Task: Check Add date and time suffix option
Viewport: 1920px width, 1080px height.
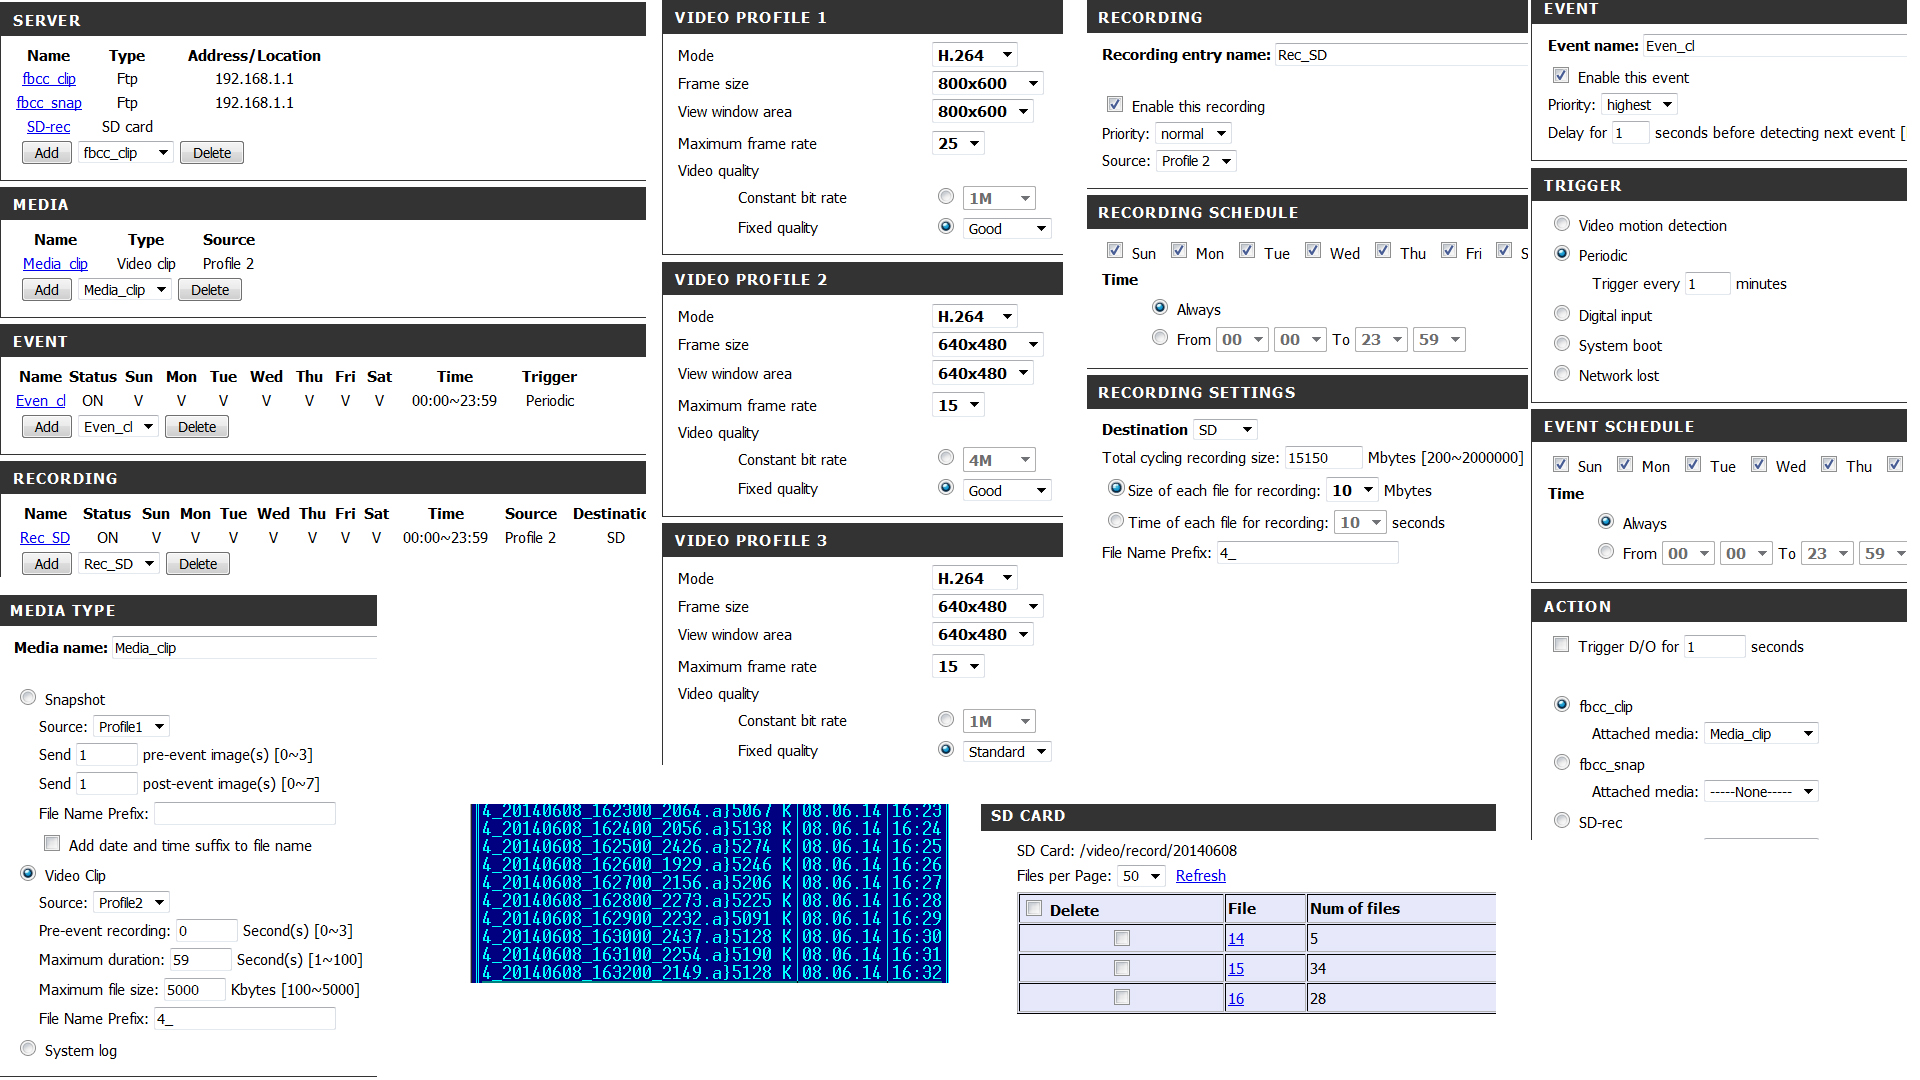Action: (x=52, y=844)
